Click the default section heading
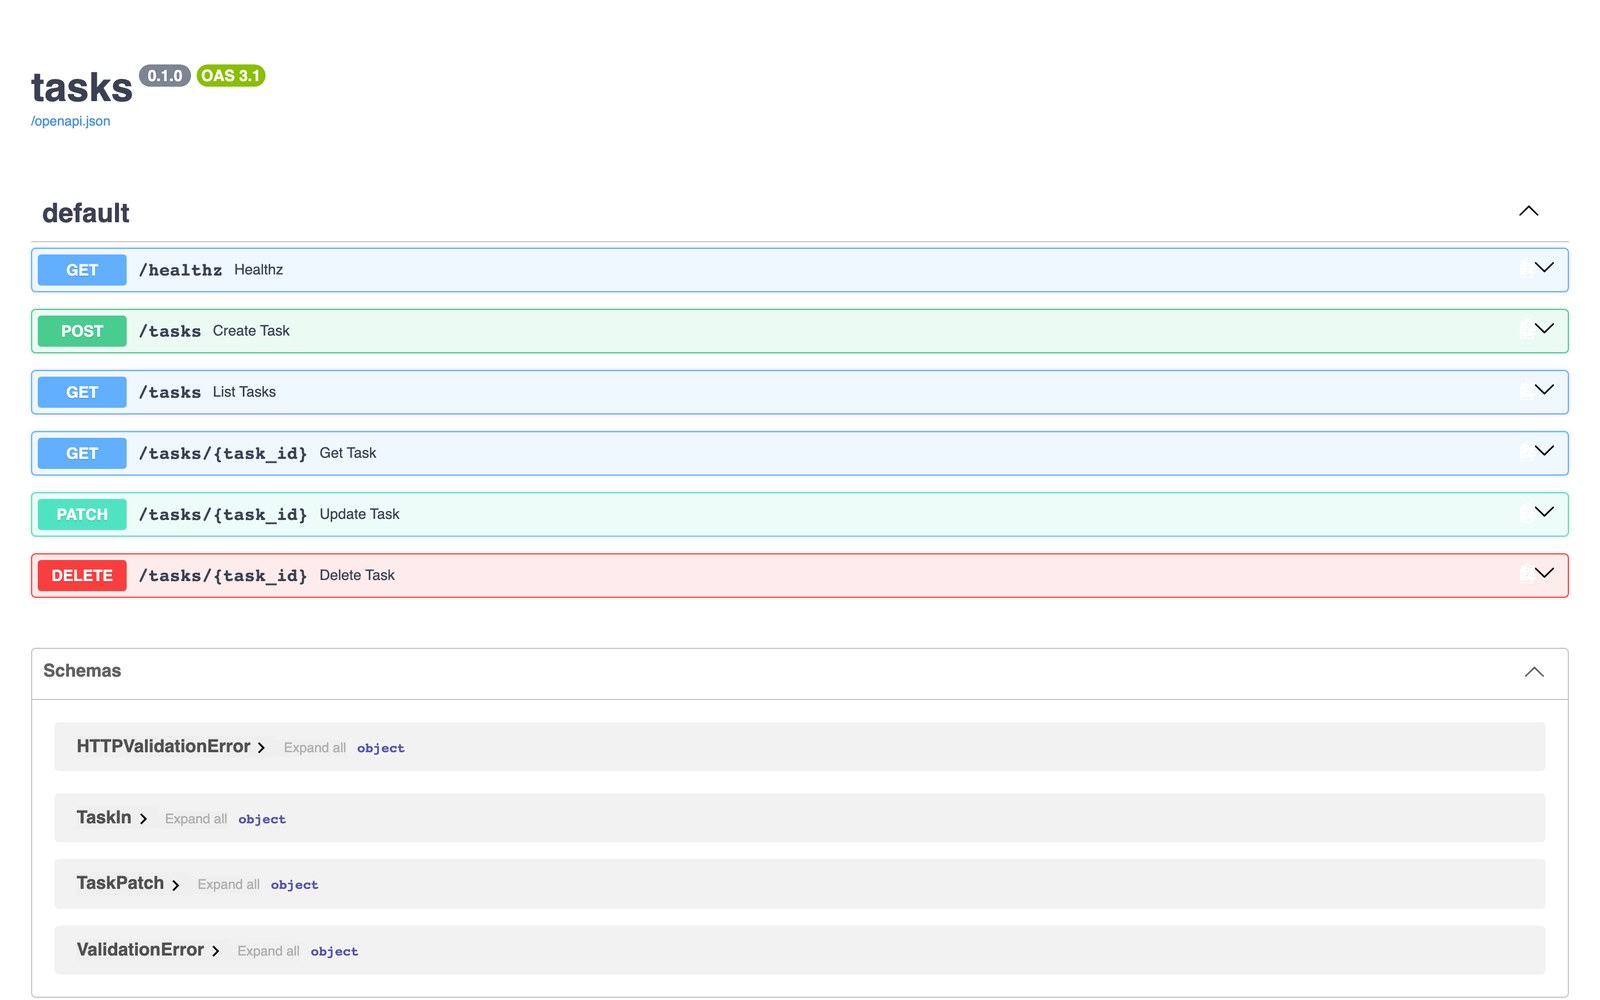The height and width of the screenshot is (1000, 1600). (86, 213)
